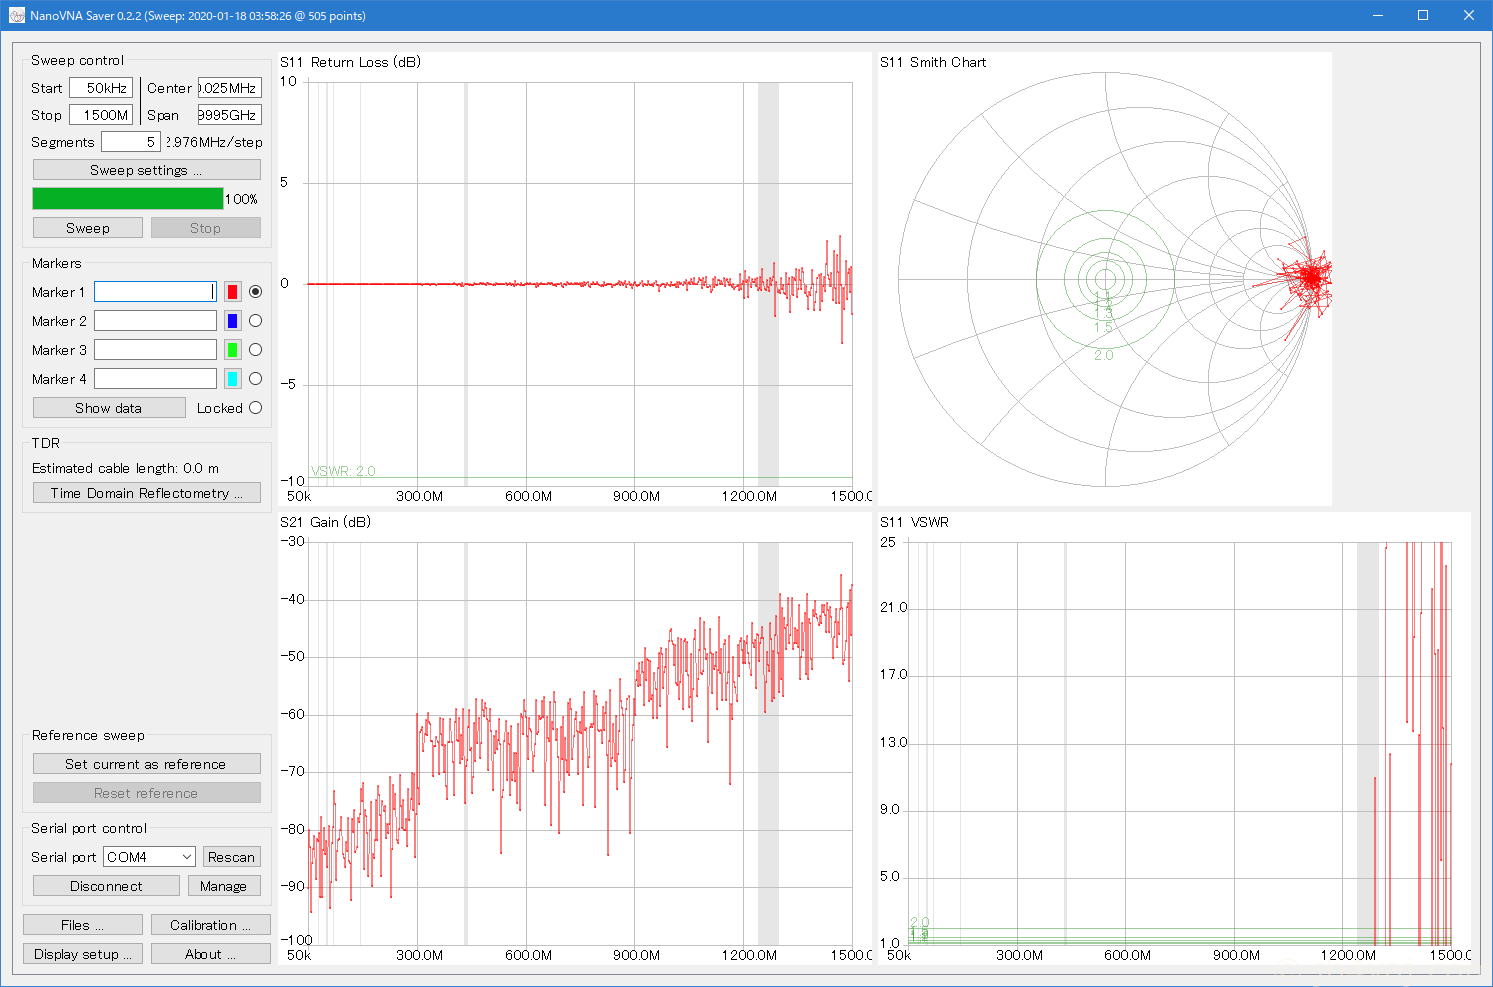This screenshot has height=987, width=1493.
Task: Set current sweep as reference
Action: click(x=147, y=764)
